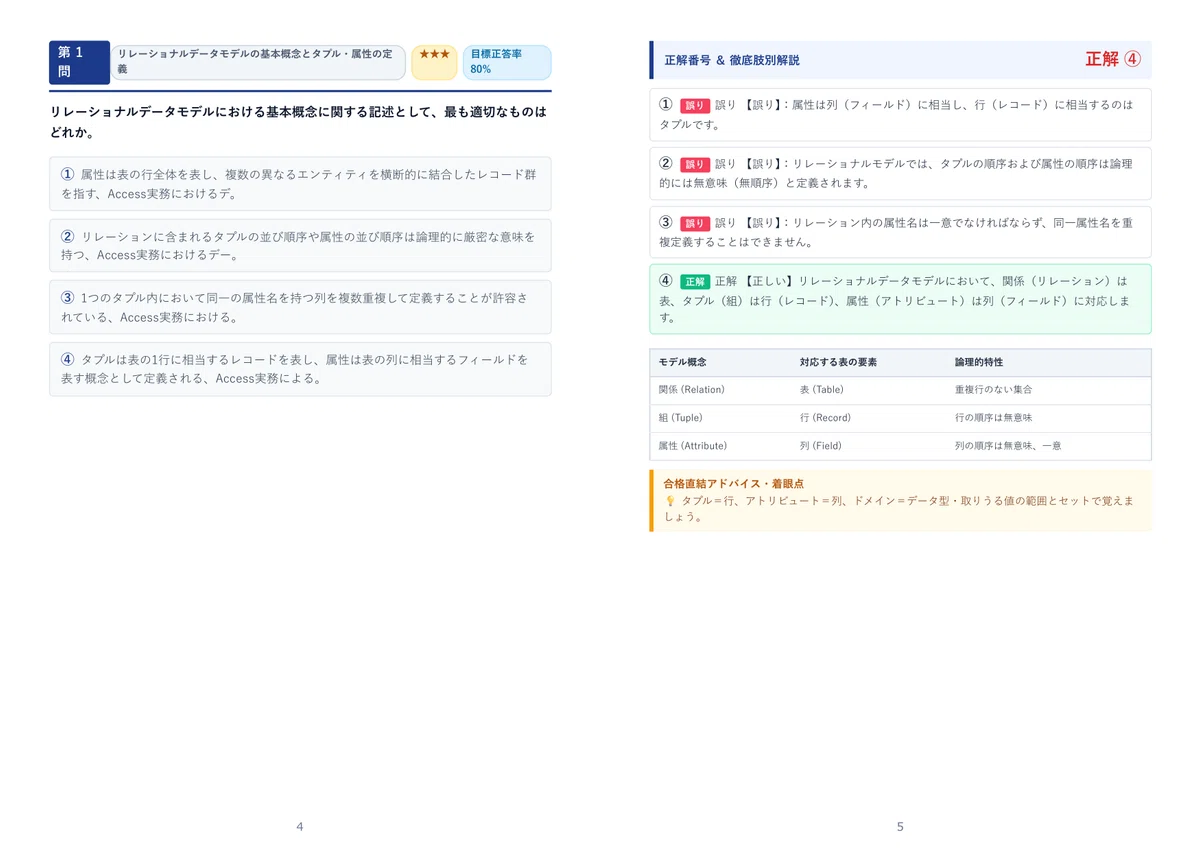Image resolution: width=1200 pixels, height=852 pixels.
Task: Click the green explanation ④ box text
Action: pyautogui.click(x=900, y=299)
